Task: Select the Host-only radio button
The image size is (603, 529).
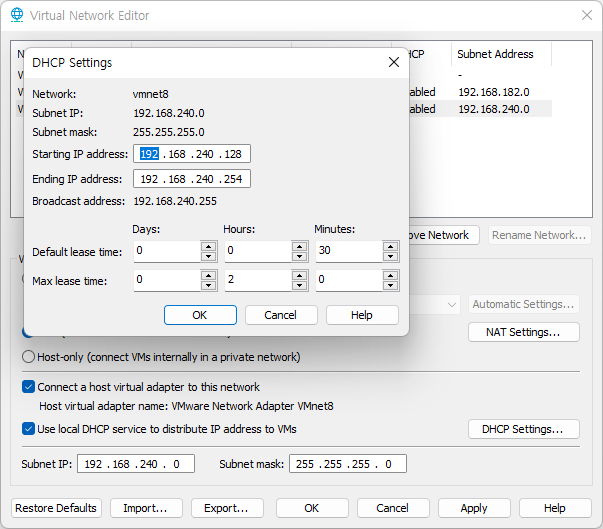Action: point(28,357)
